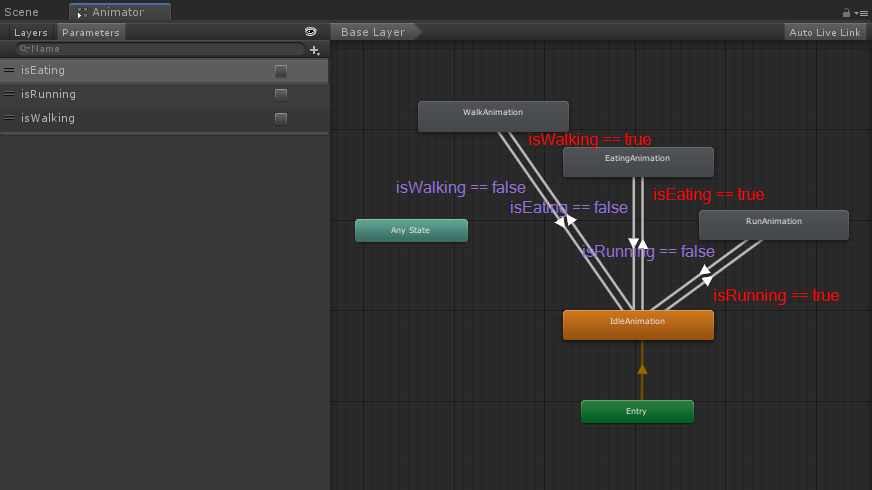Select the teal Any State node
The height and width of the screenshot is (490, 872).
411,230
